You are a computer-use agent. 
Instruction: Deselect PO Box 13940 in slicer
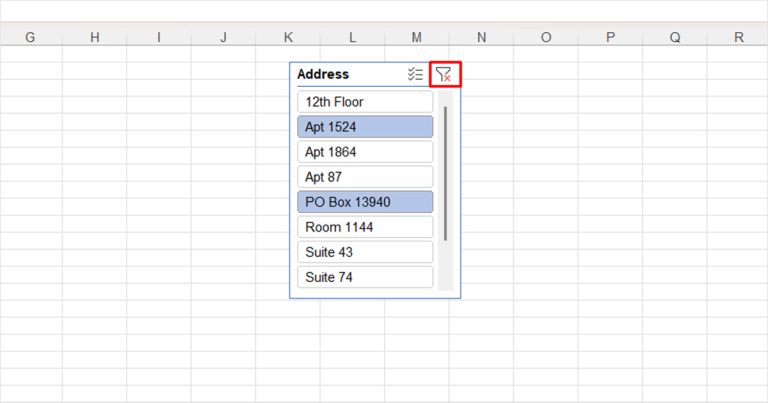[x=365, y=202]
